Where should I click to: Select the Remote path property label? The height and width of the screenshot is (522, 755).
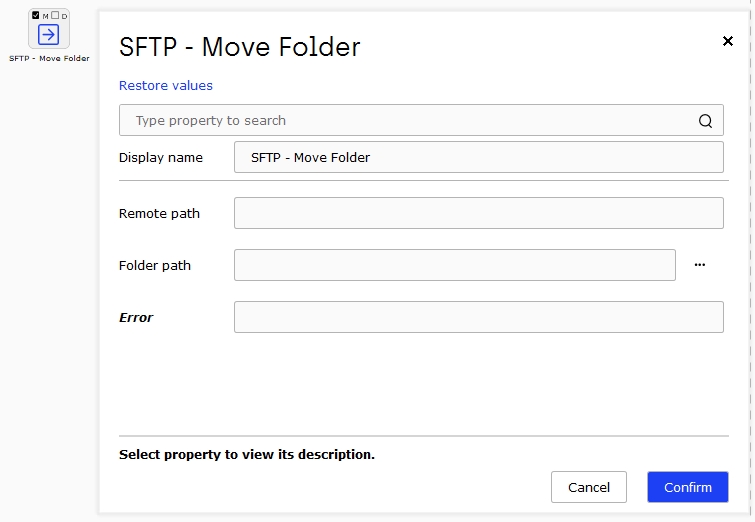159,214
